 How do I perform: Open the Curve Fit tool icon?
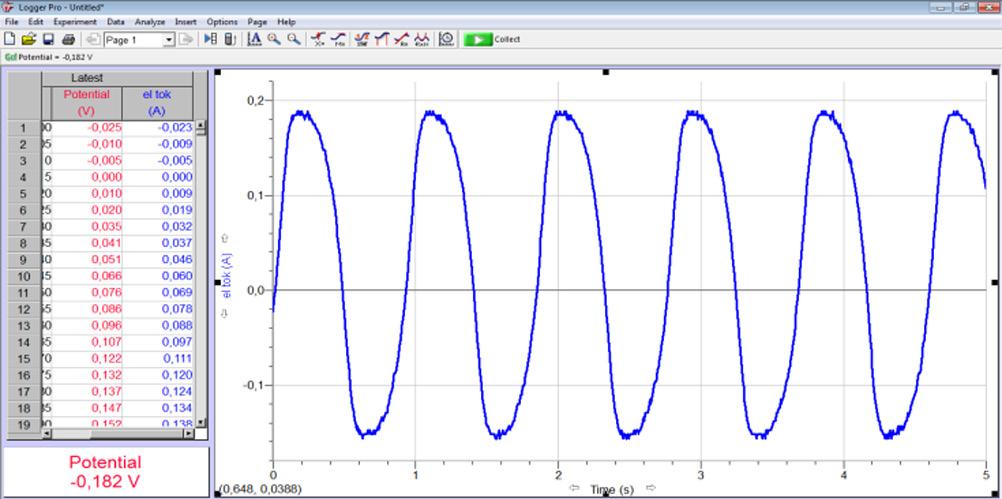click(x=421, y=39)
